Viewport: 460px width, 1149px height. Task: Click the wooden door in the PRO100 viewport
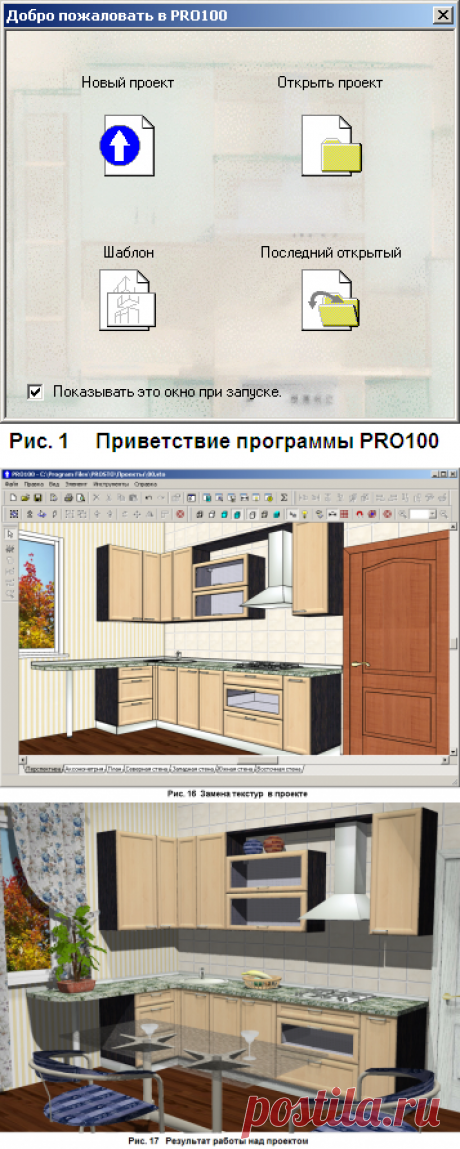click(x=396, y=643)
